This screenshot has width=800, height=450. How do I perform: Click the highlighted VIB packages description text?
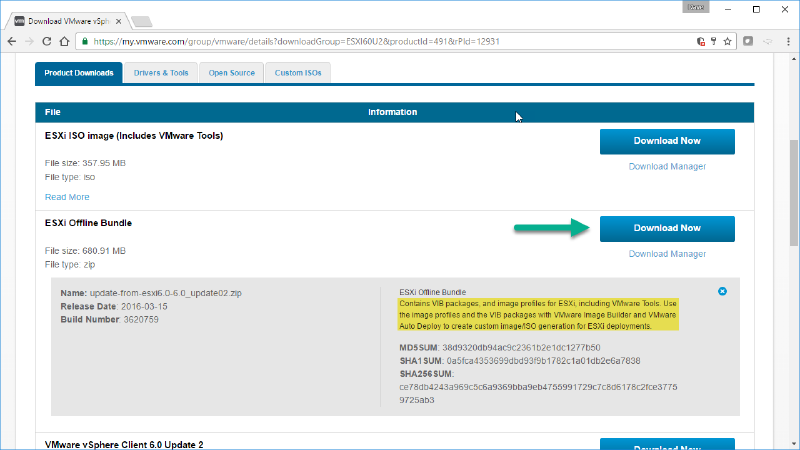click(538, 315)
